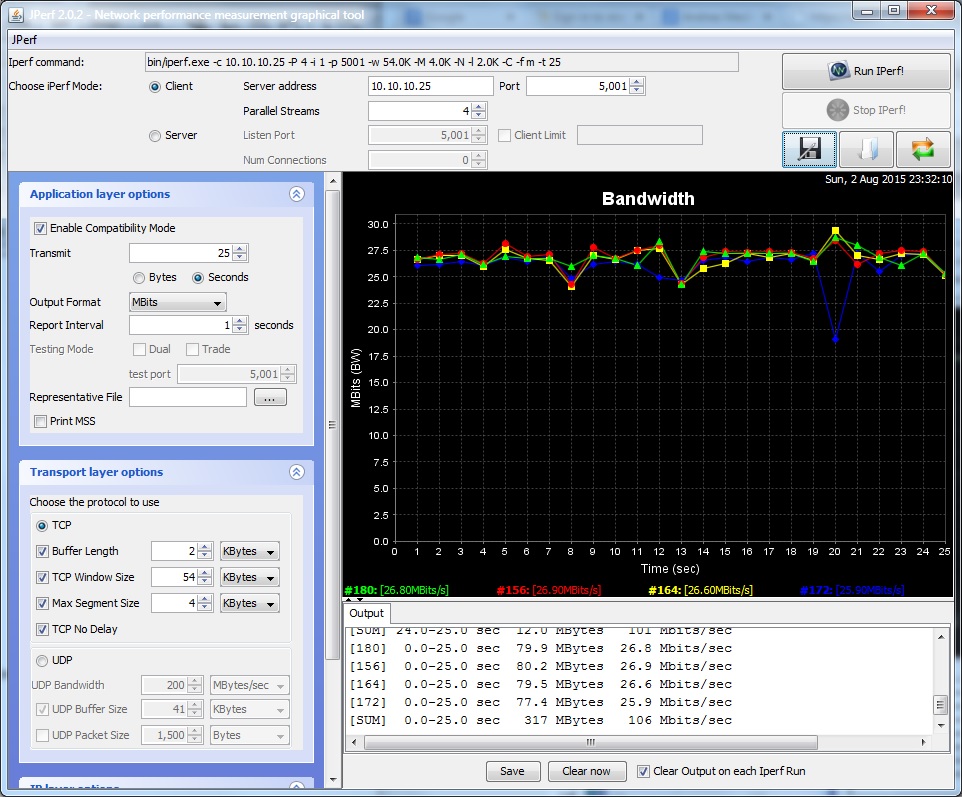This screenshot has height=797, width=962.
Task: Maximize the JPerf window
Action: tap(894, 10)
